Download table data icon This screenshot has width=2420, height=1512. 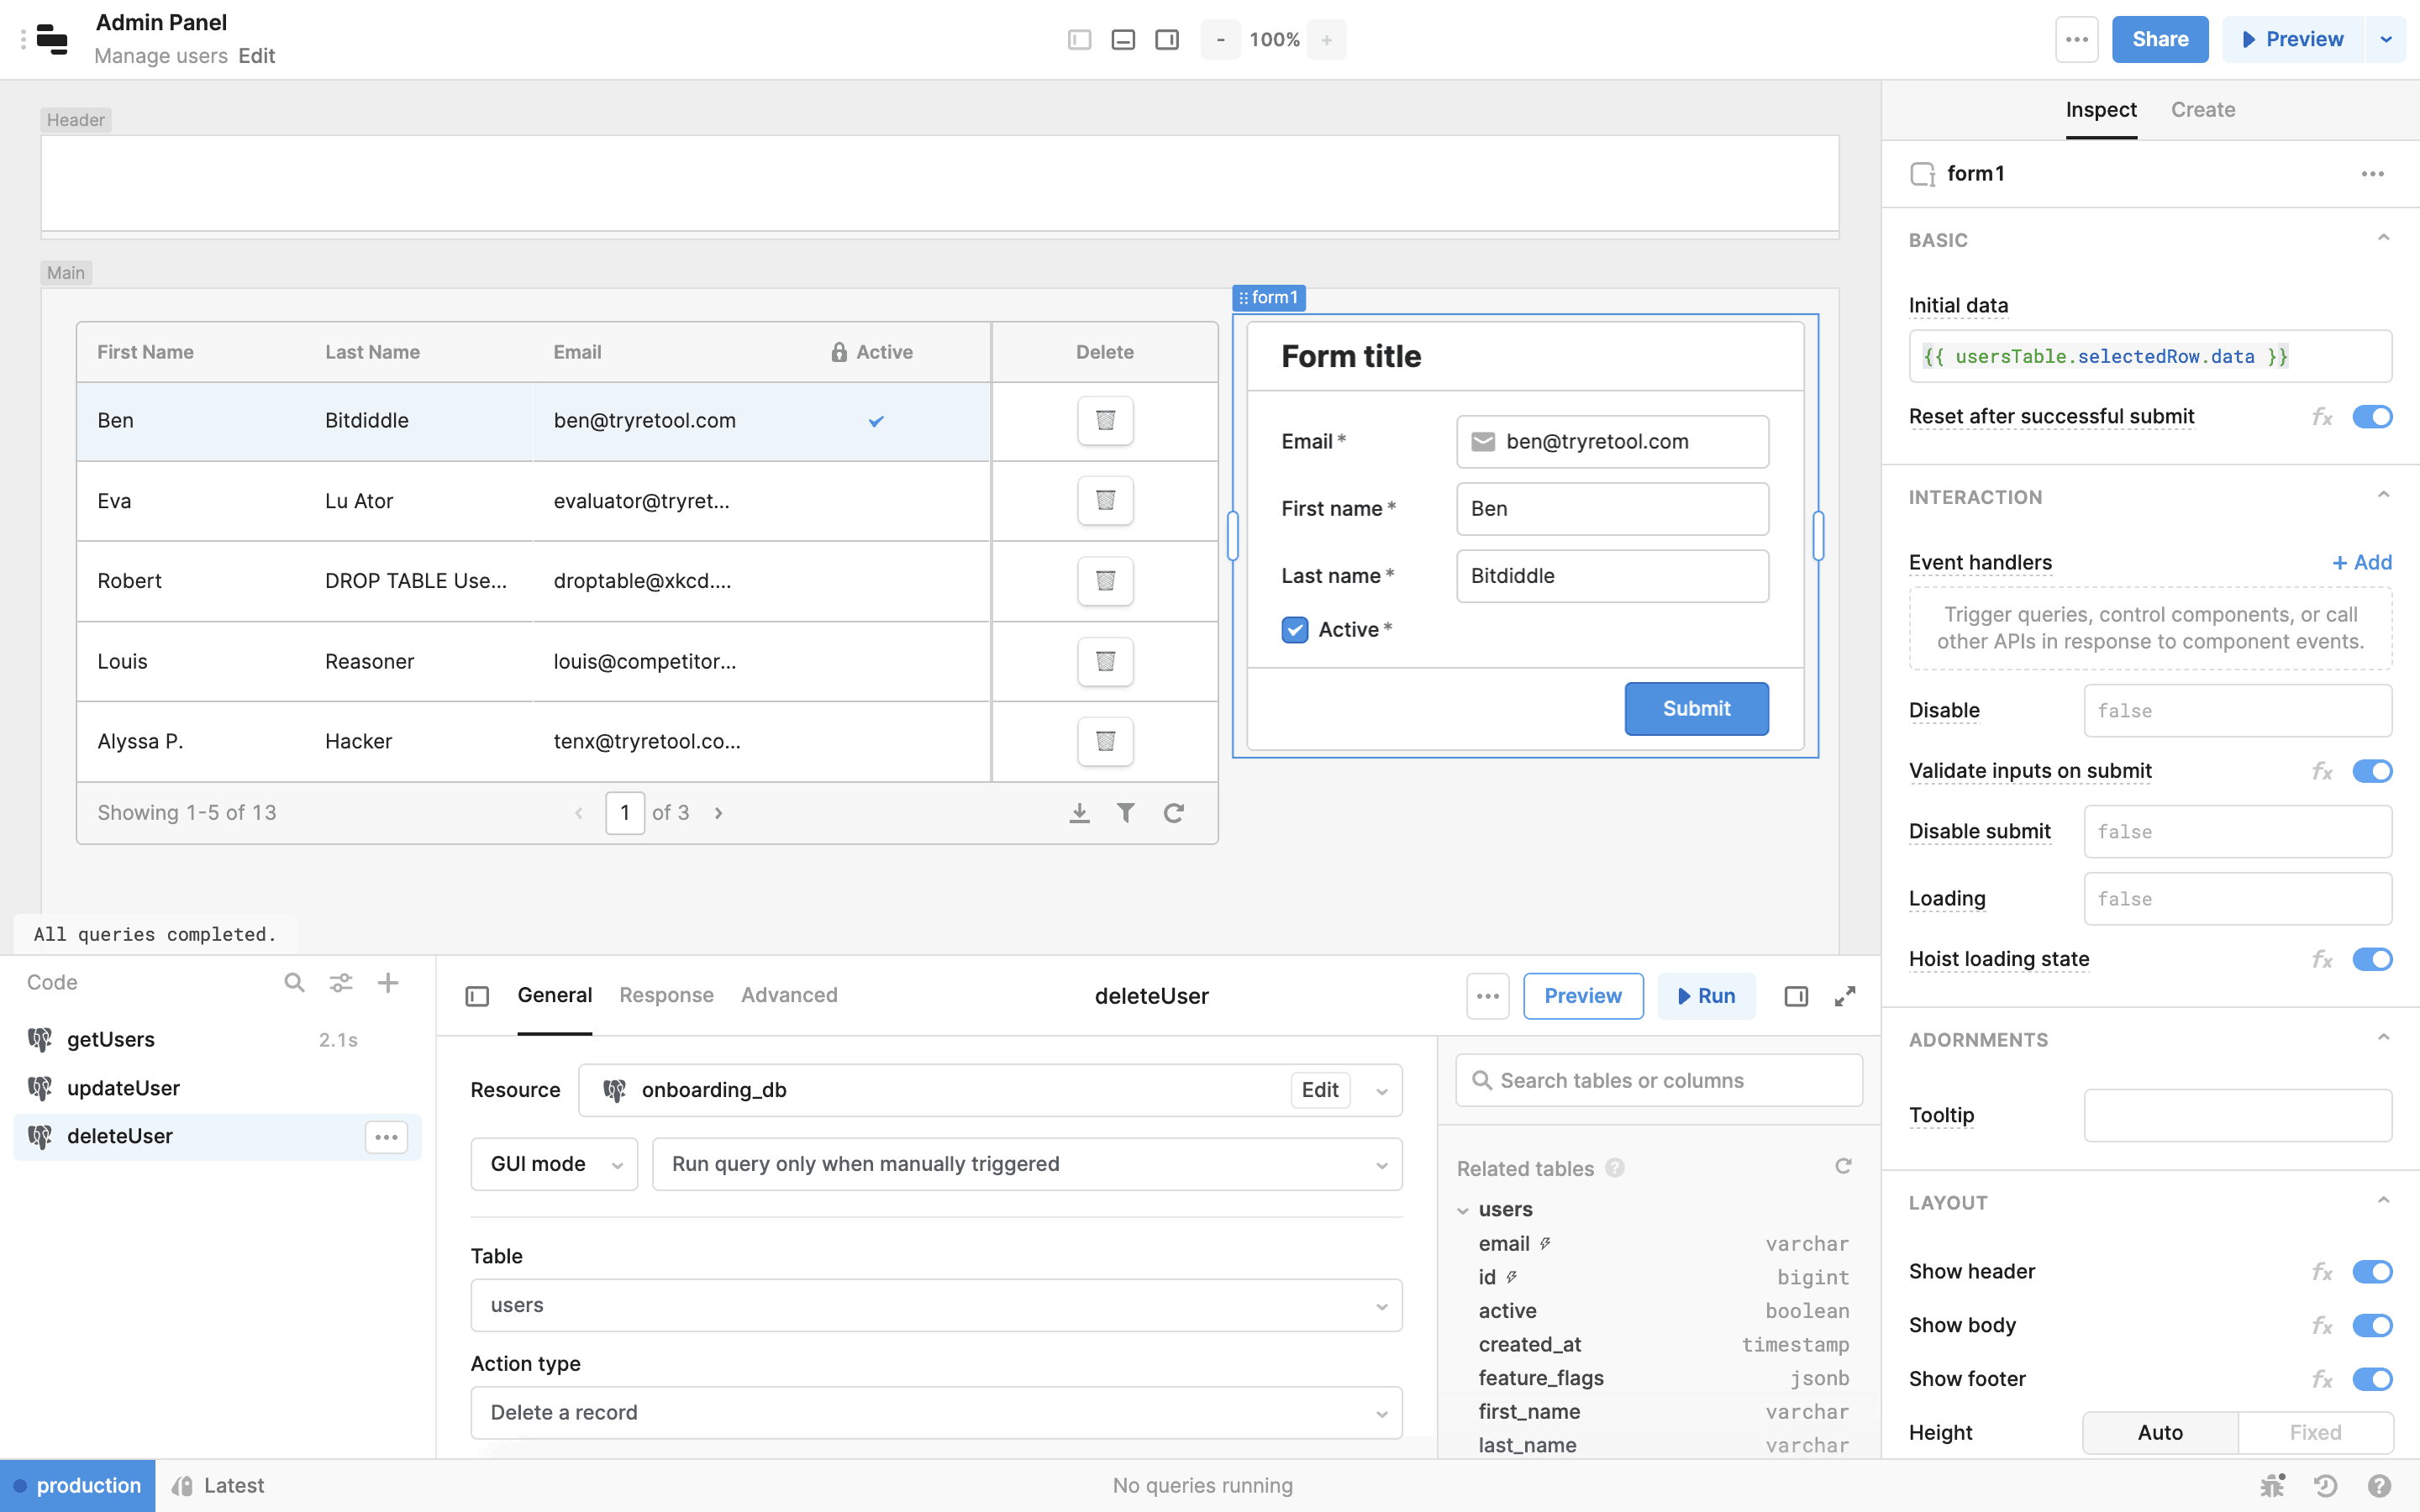coord(1079,813)
